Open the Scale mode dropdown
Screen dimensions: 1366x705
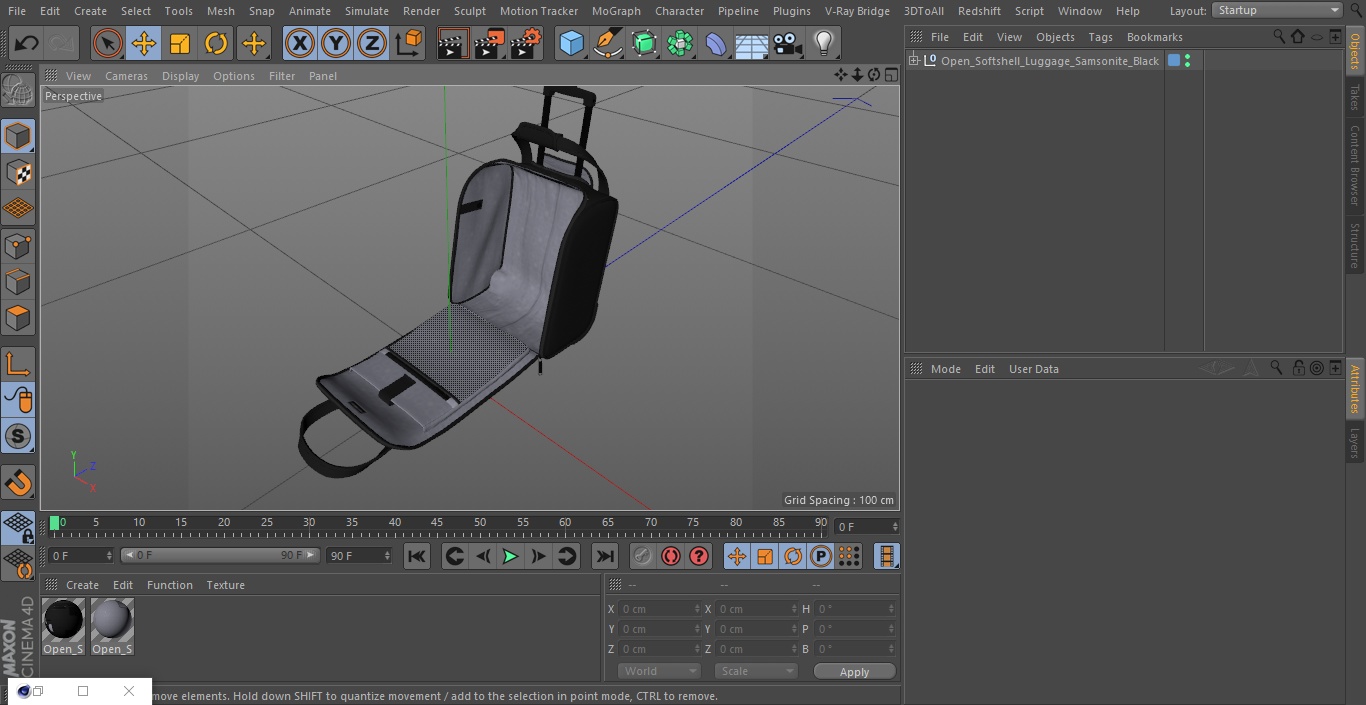[756, 671]
